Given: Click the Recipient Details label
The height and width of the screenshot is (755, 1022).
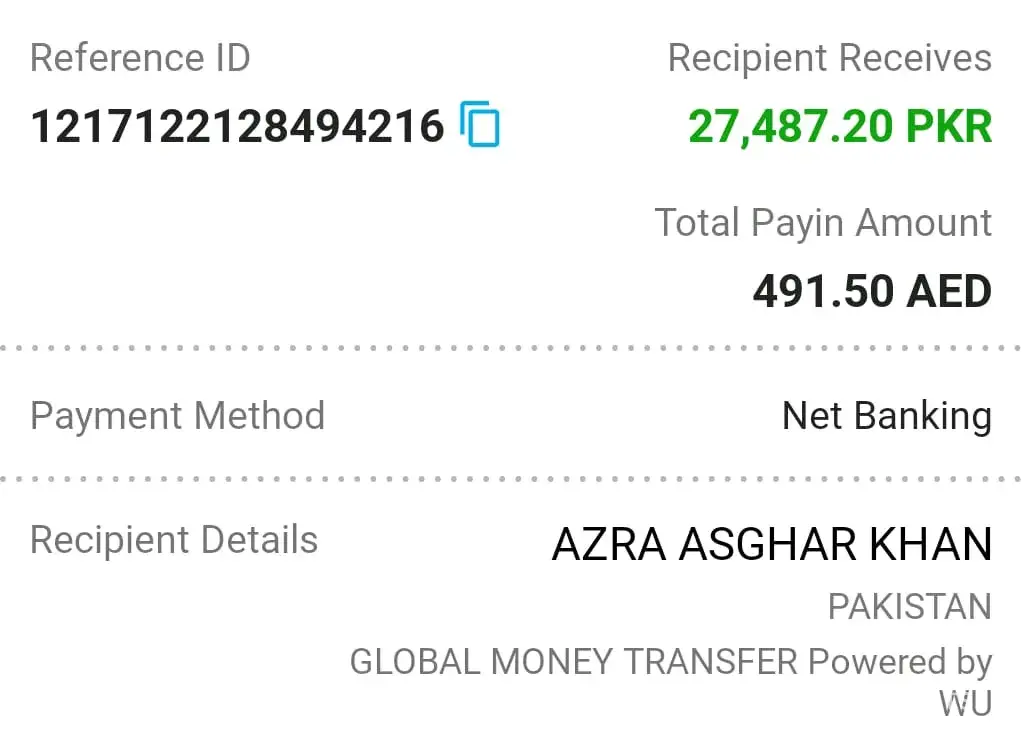Looking at the screenshot, I should tap(173, 540).
